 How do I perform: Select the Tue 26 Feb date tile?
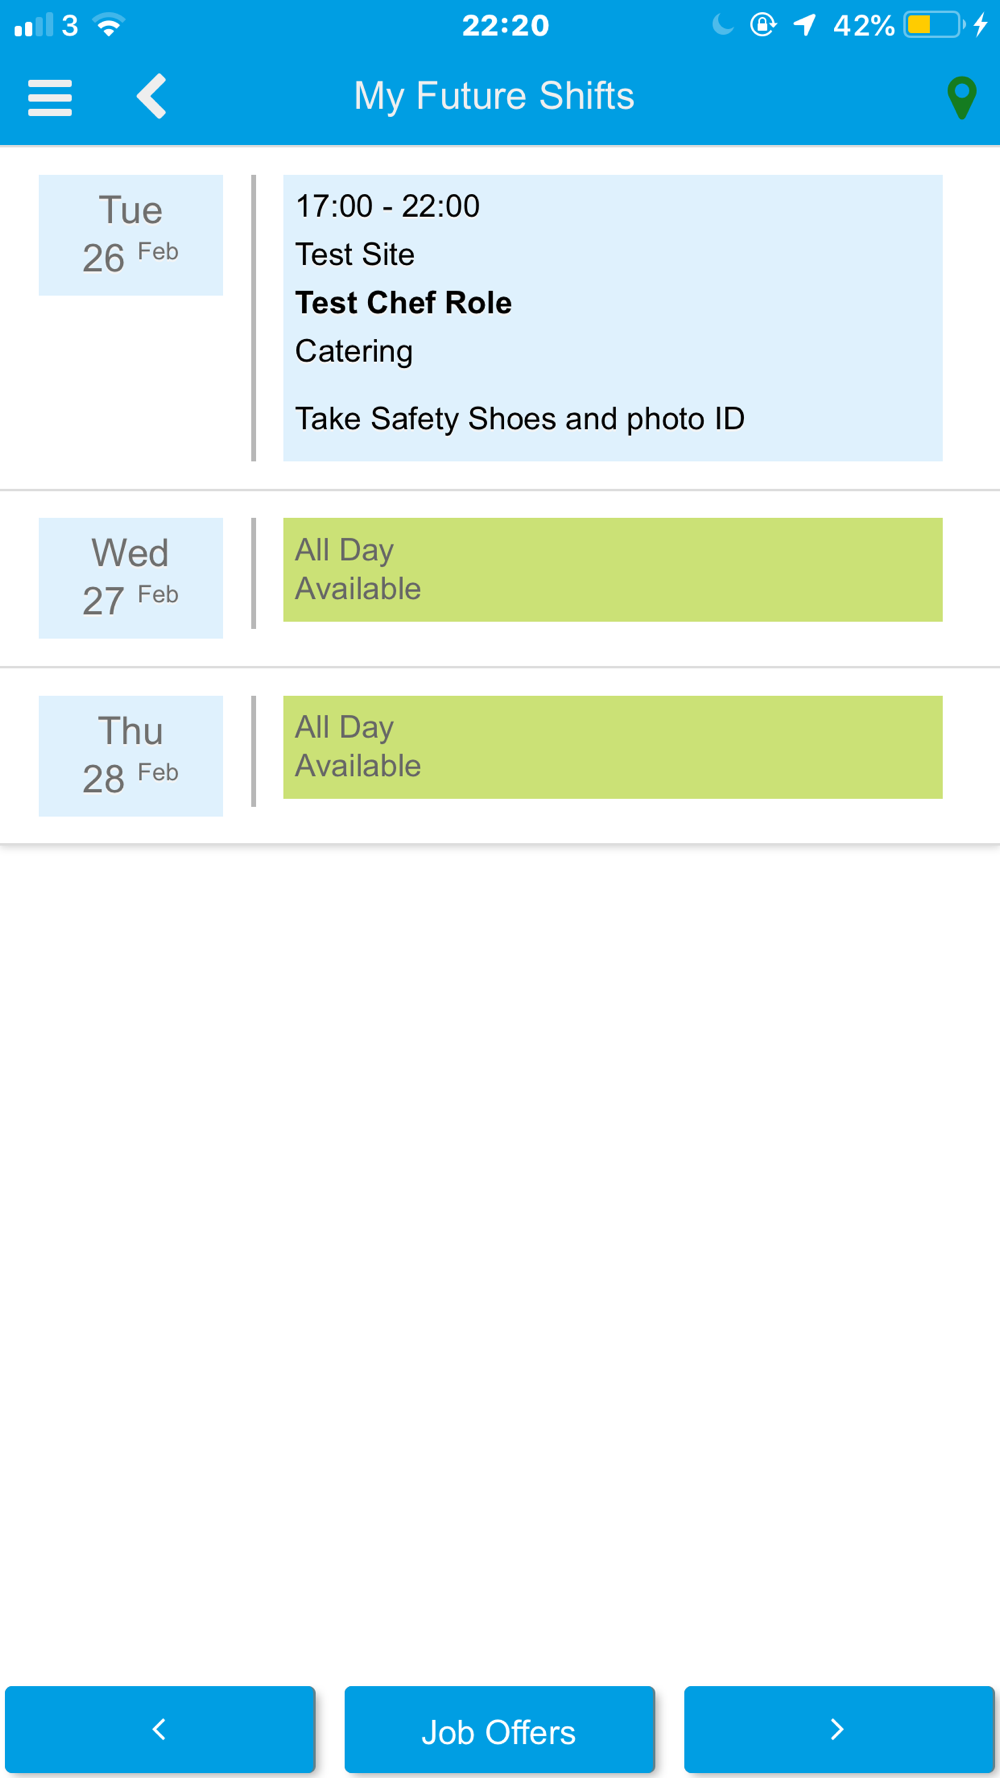(131, 235)
